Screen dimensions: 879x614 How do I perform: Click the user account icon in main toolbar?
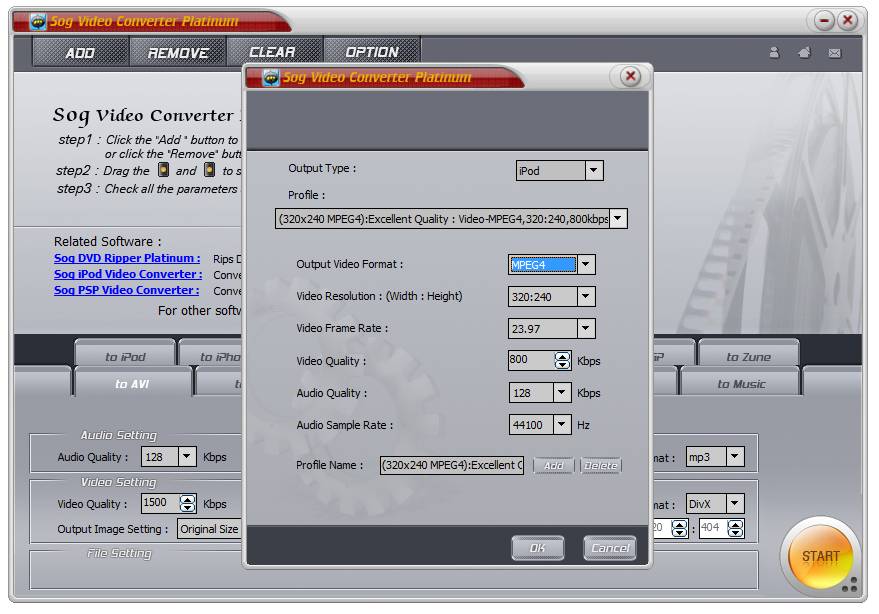point(774,53)
